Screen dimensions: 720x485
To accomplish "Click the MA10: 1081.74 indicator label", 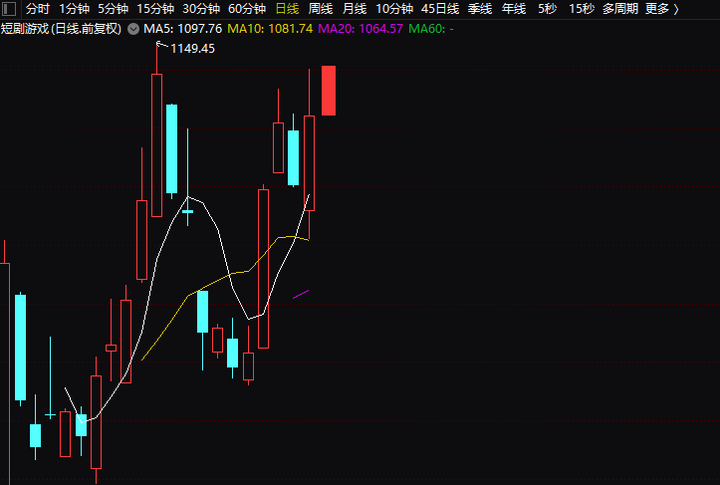I will (x=270, y=29).
